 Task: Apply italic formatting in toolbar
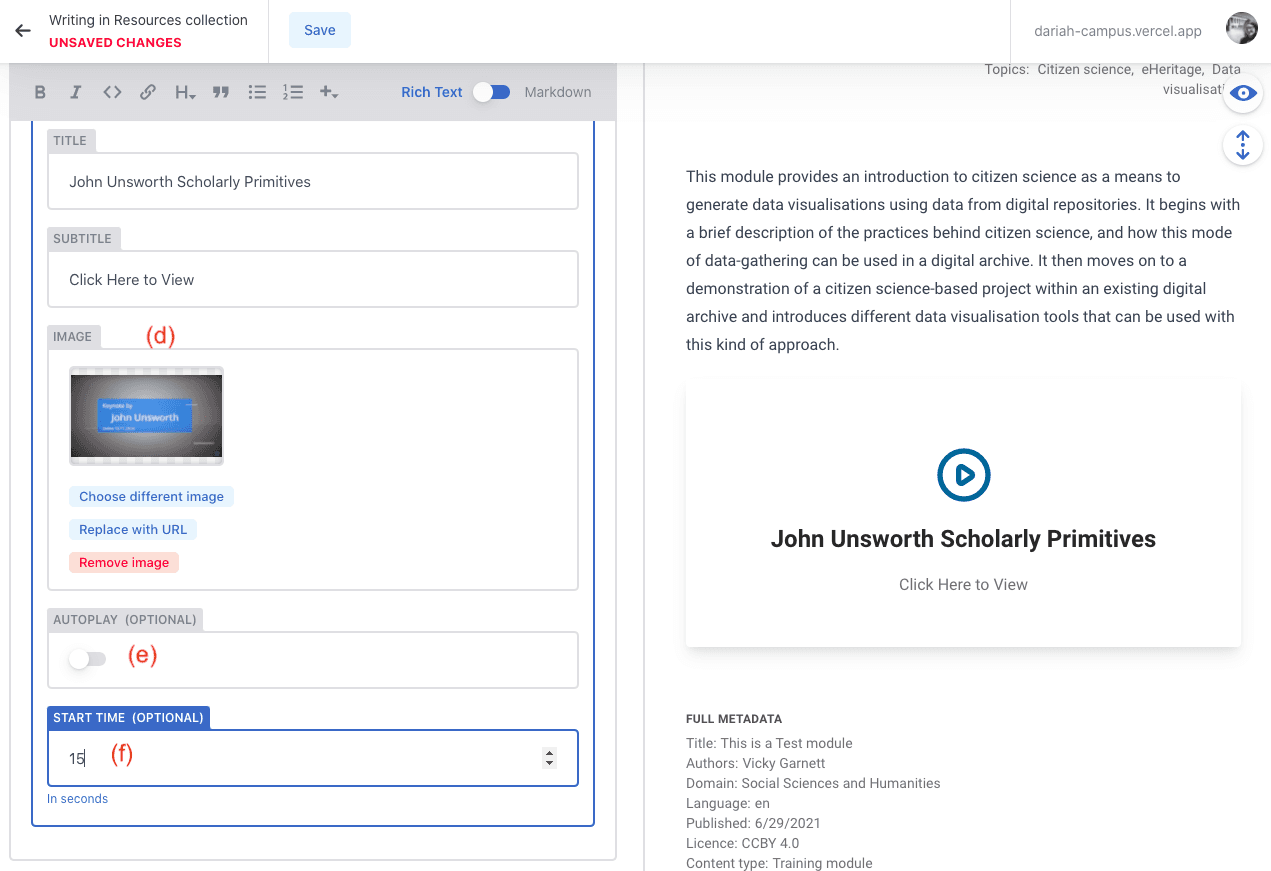75,92
